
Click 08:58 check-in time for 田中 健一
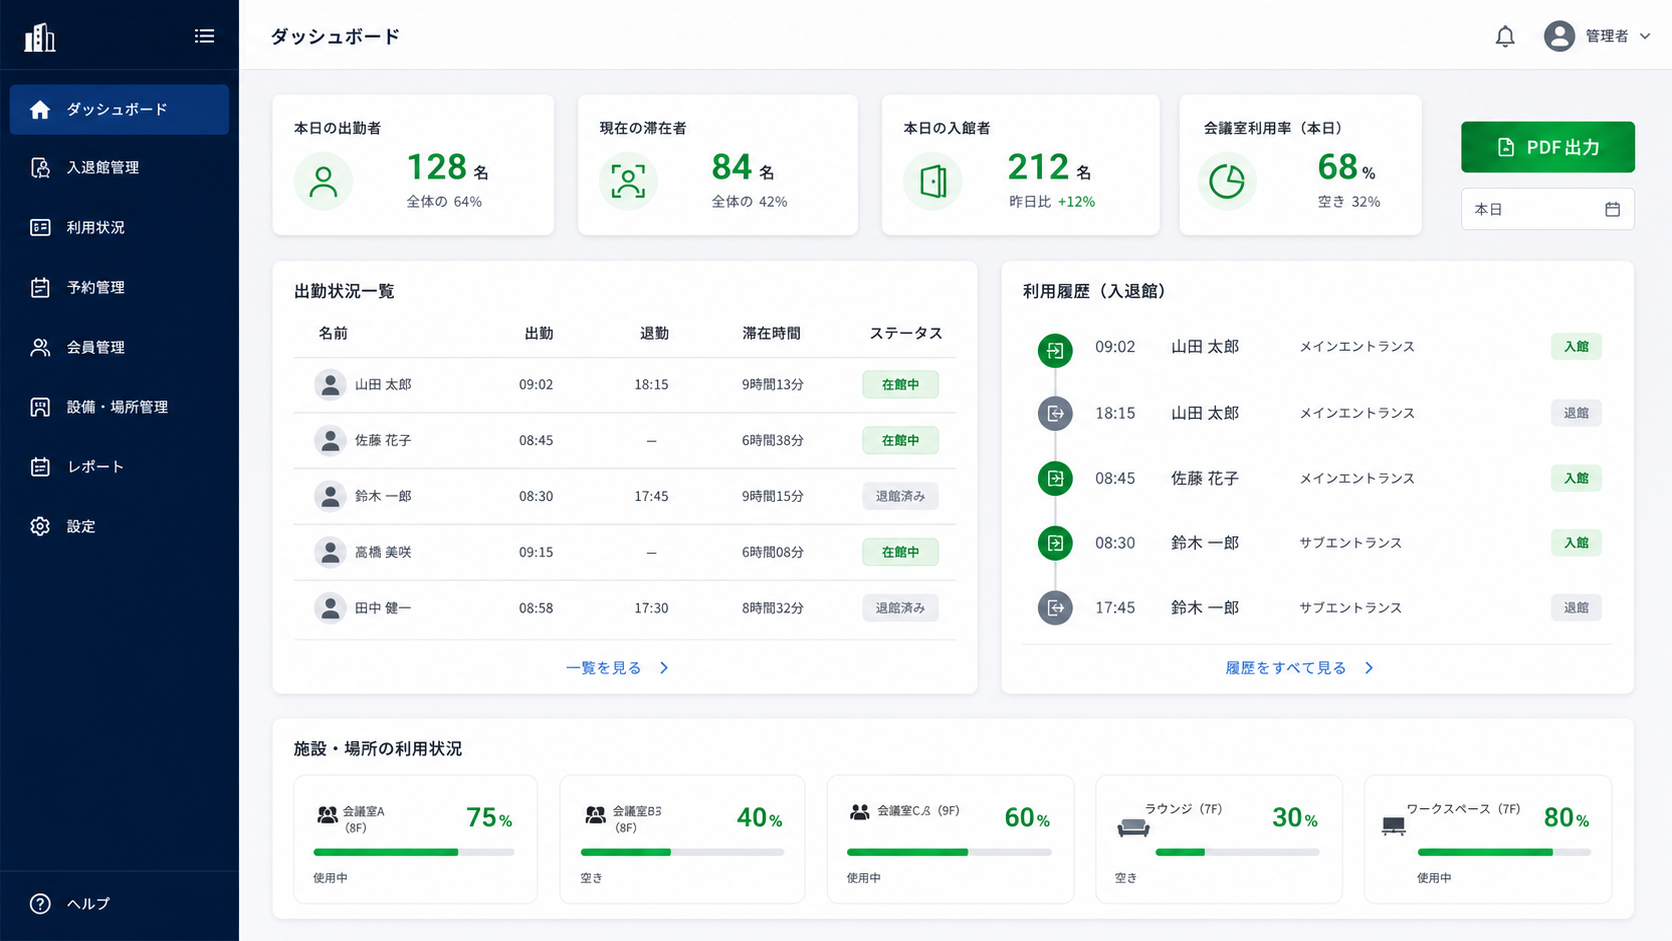pos(536,608)
